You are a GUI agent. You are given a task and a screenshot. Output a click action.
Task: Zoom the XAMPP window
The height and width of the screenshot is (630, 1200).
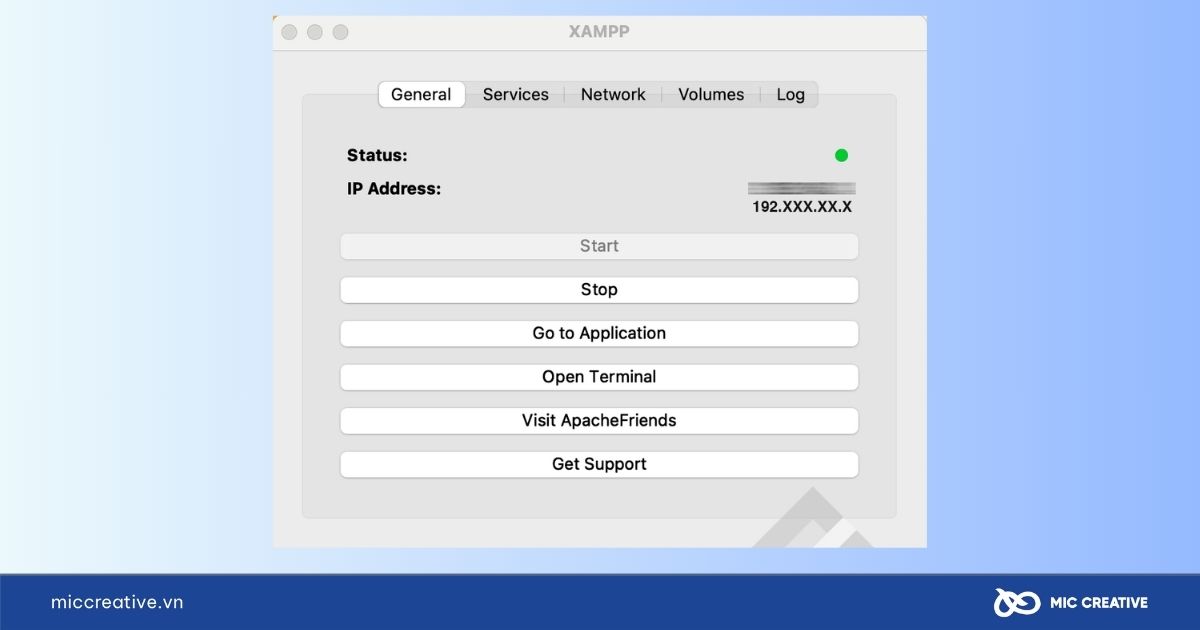(340, 32)
